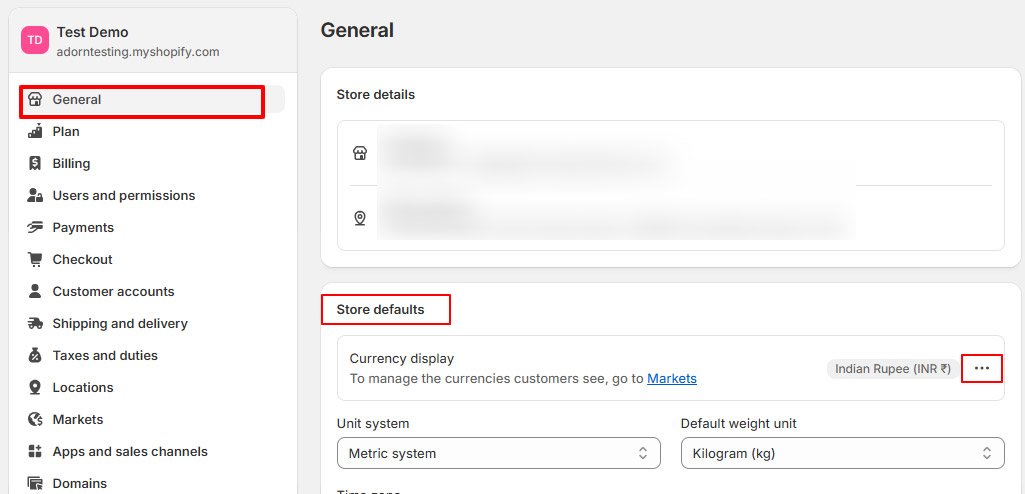The width and height of the screenshot is (1025, 494).
Task: Navigate to Apps and sales channels
Action: [130, 451]
